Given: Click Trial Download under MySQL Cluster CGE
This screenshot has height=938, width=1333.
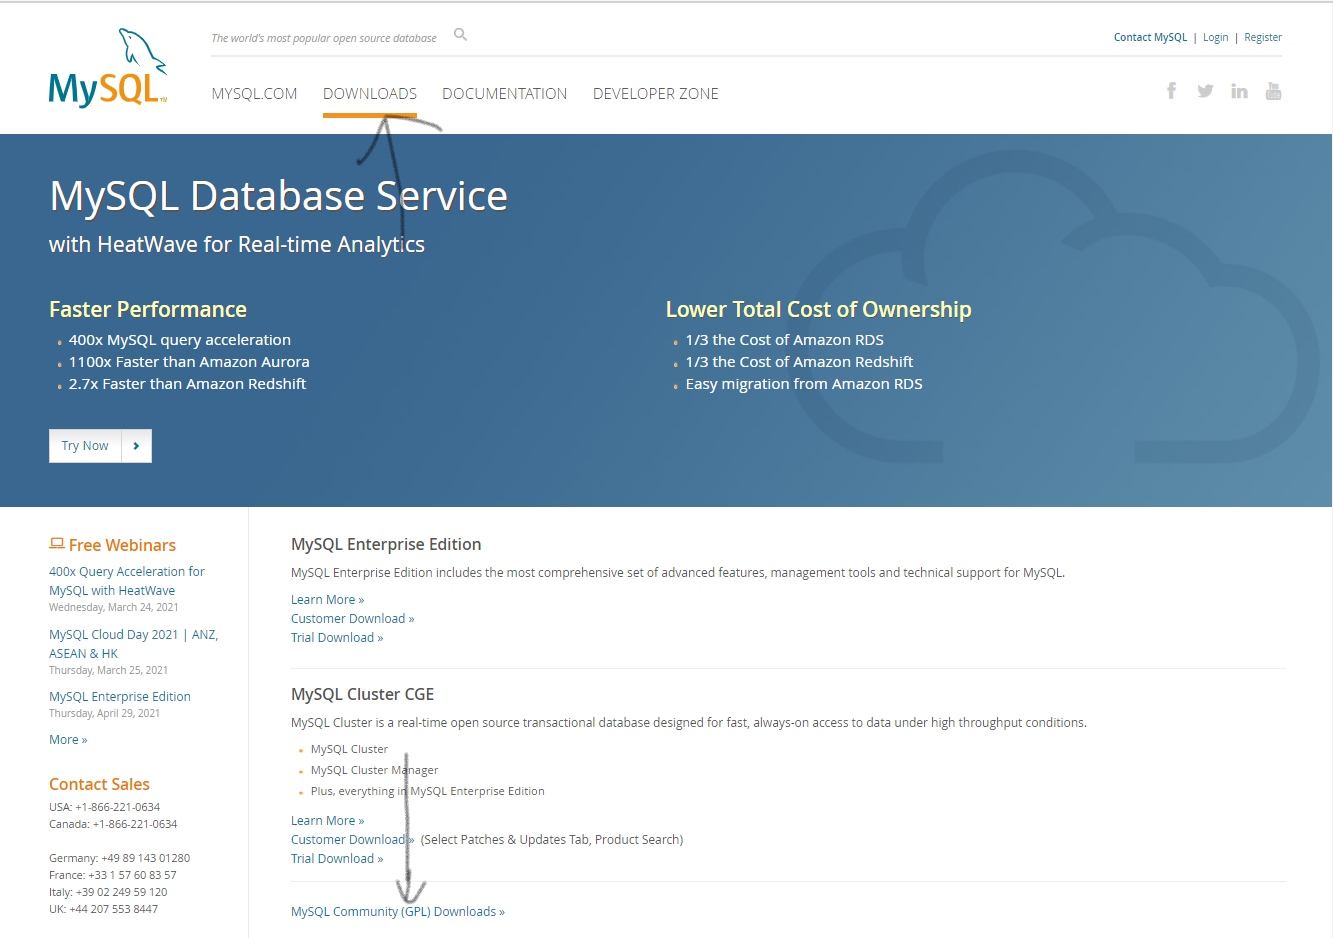Looking at the screenshot, I should click(337, 859).
